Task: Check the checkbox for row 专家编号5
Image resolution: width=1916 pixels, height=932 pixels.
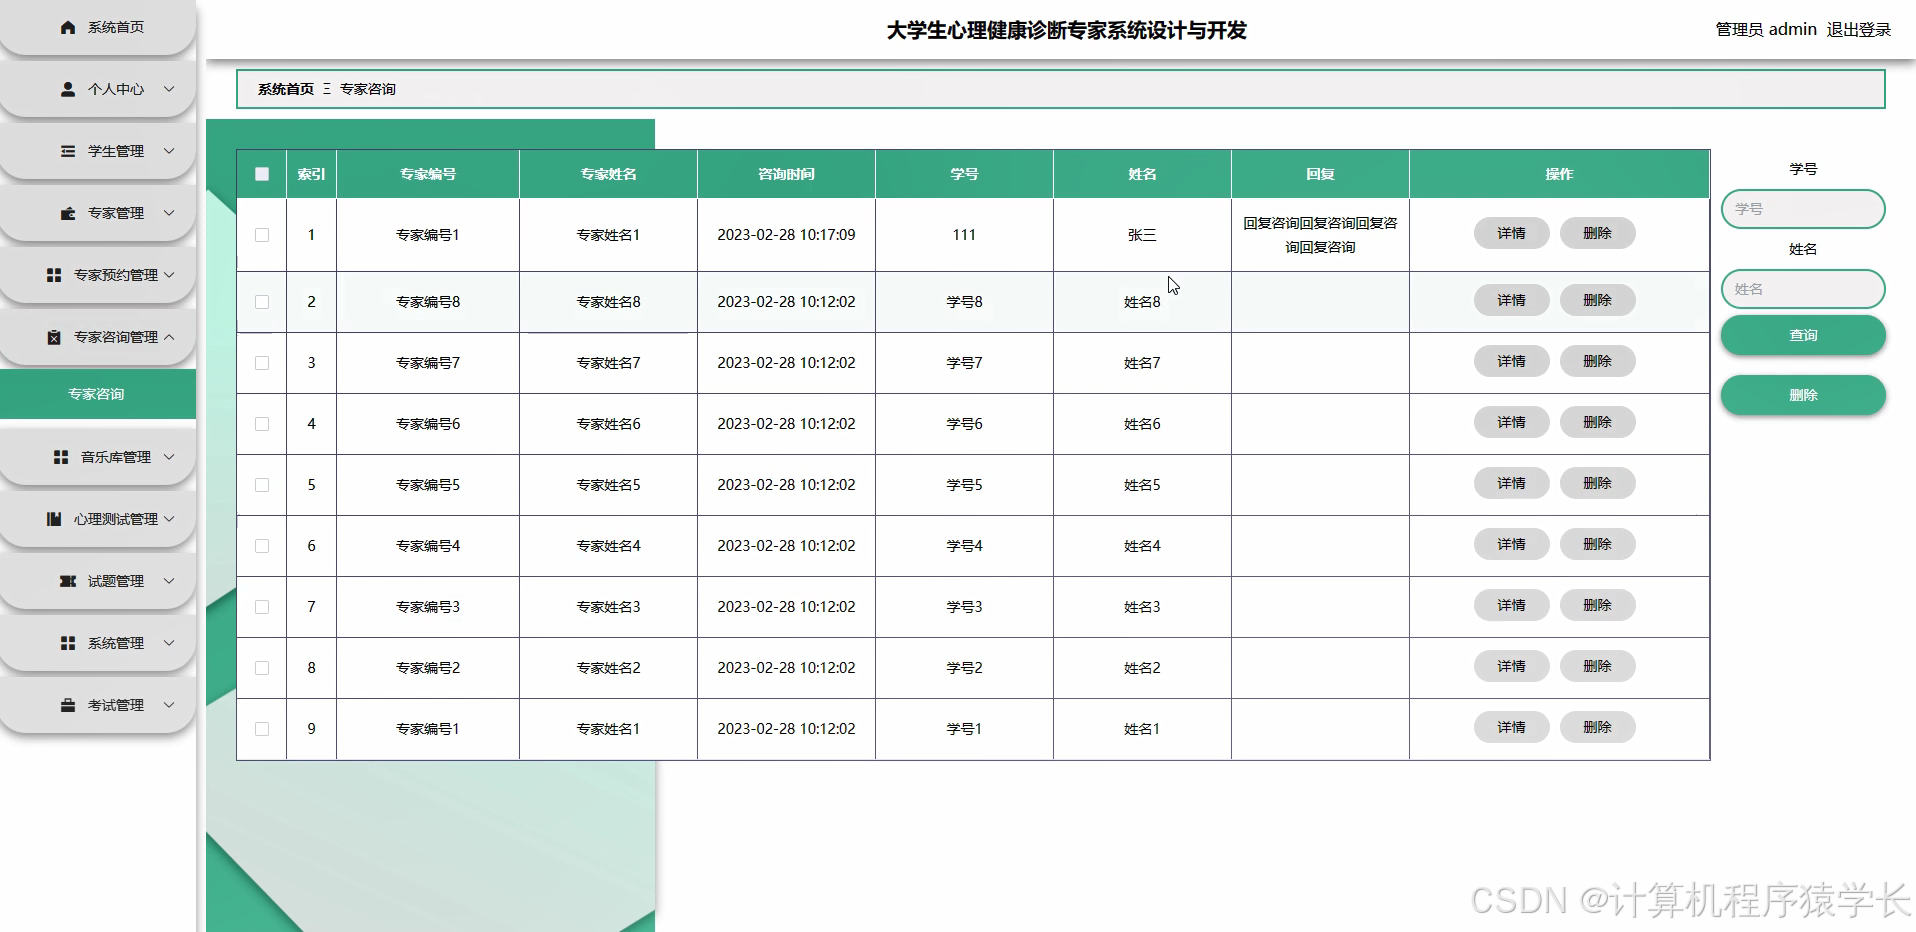Action: tap(262, 485)
